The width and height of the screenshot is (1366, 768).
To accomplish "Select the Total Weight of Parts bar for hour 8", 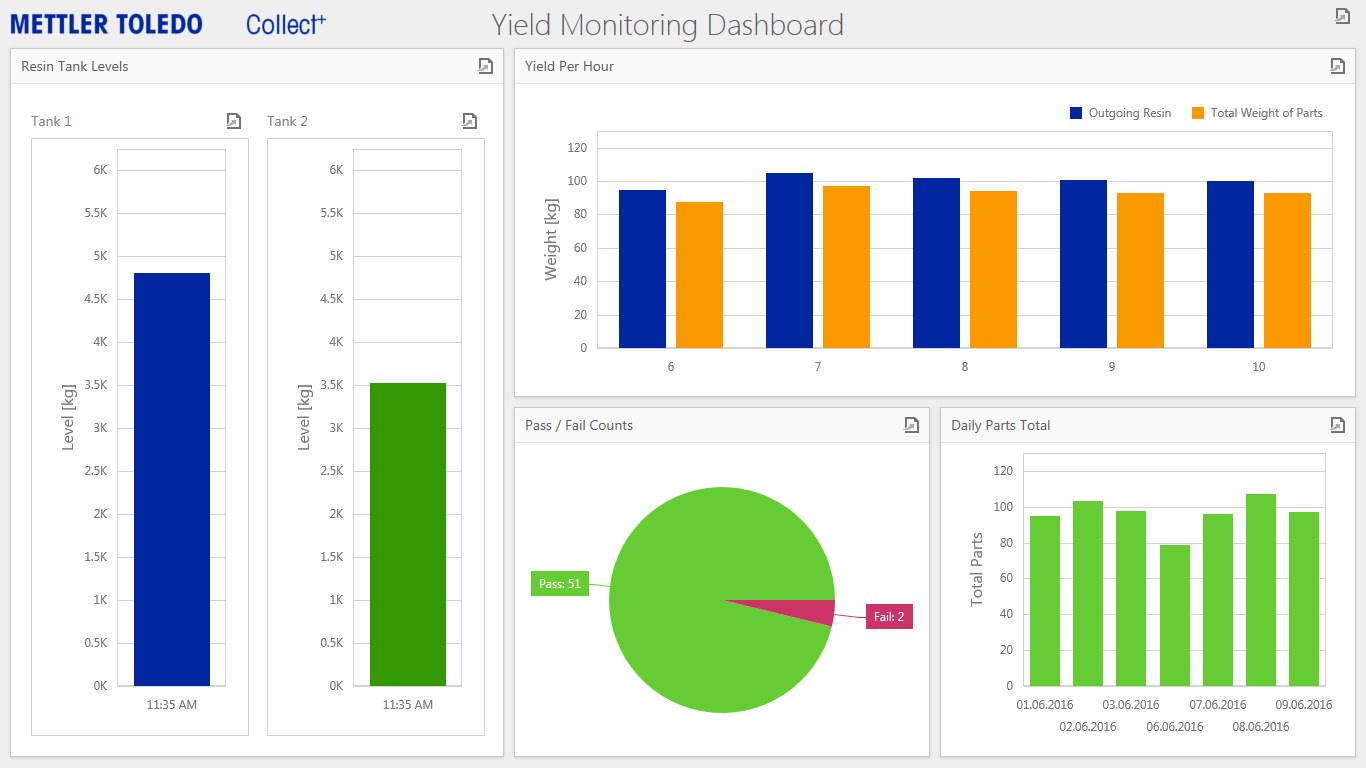I will coord(993,269).
